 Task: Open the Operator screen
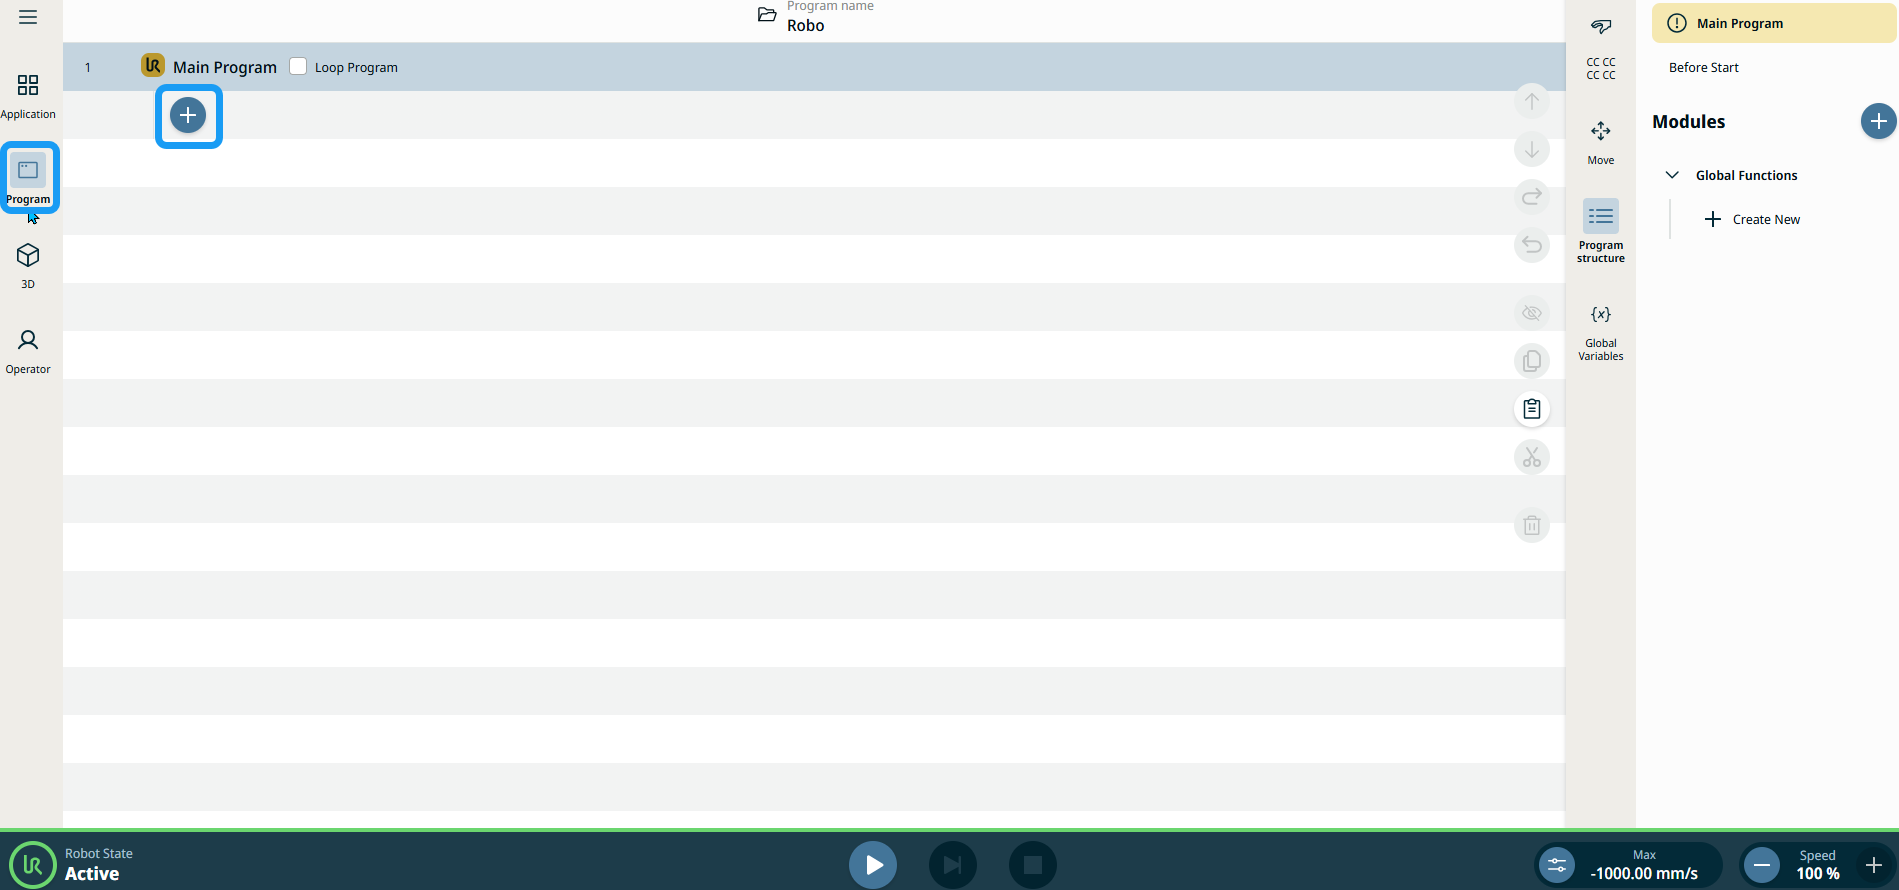point(28,350)
